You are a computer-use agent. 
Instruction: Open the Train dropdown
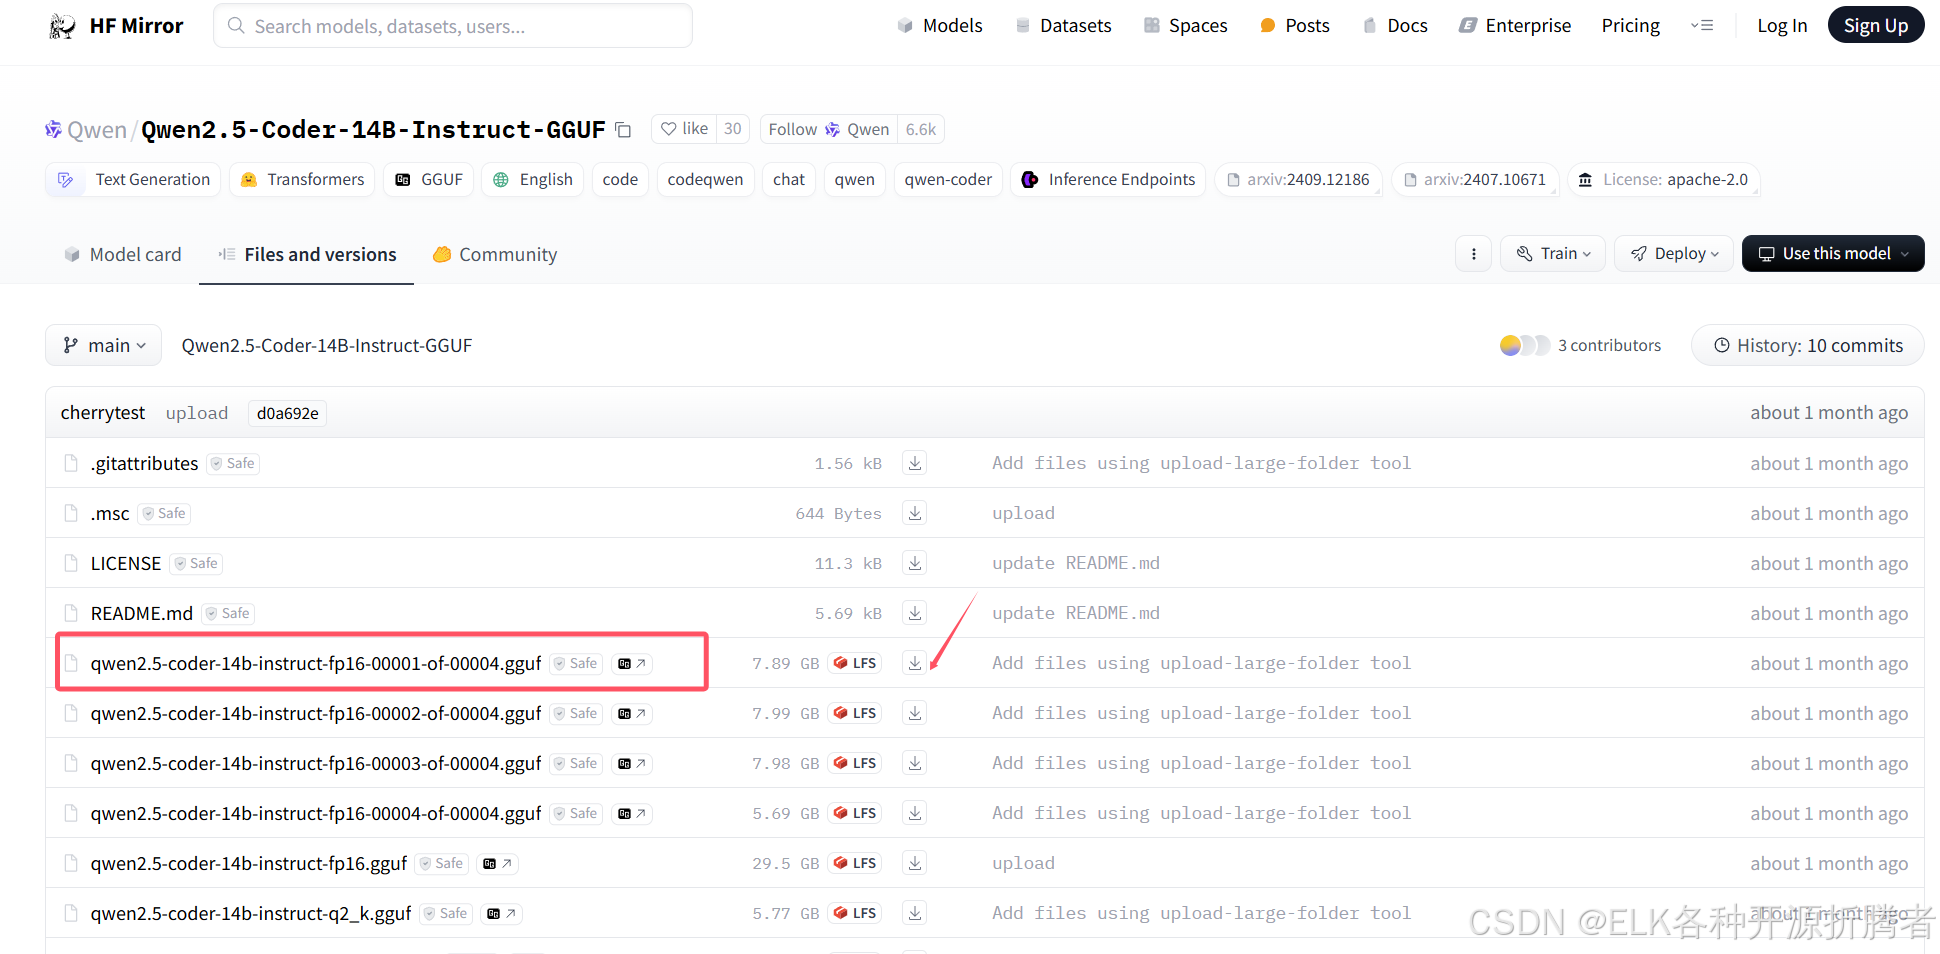click(1553, 254)
